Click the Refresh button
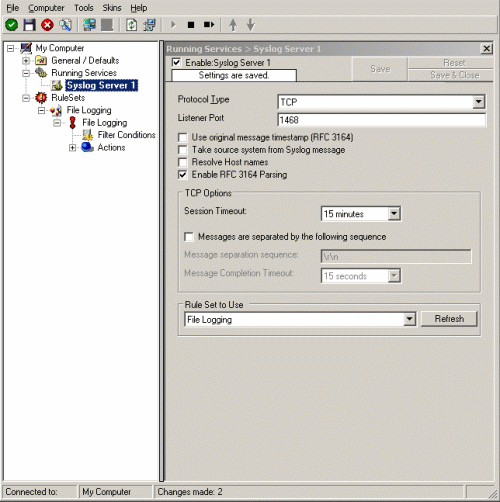 pos(449,319)
